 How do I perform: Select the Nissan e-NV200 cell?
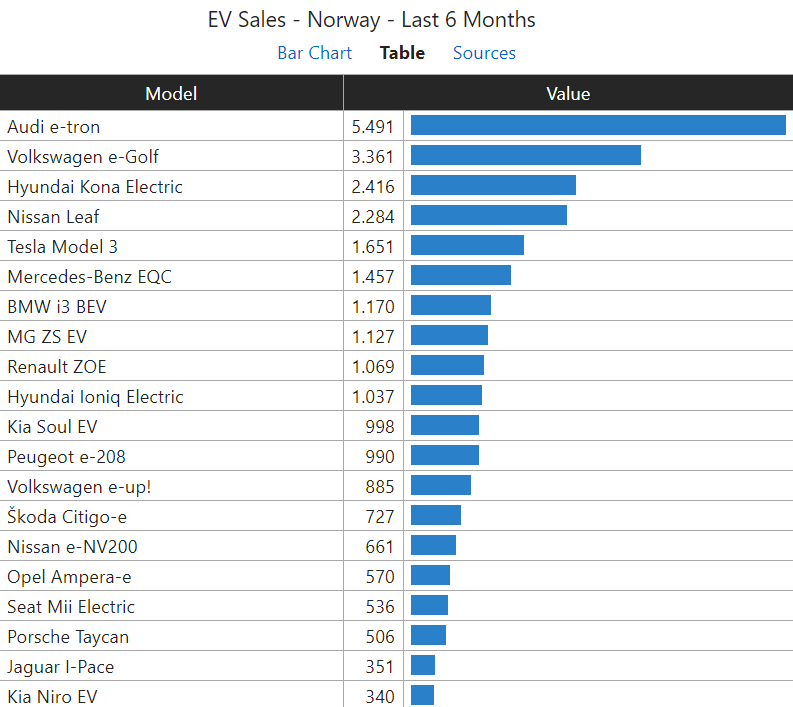click(x=171, y=546)
